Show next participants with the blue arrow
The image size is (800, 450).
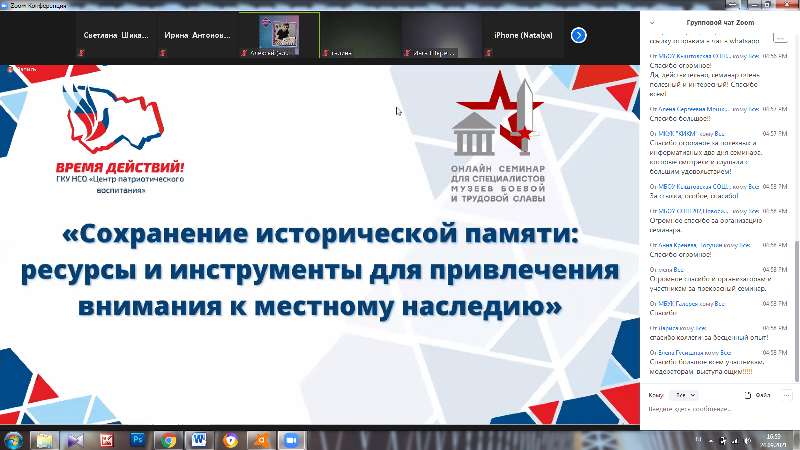pos(578,35)
